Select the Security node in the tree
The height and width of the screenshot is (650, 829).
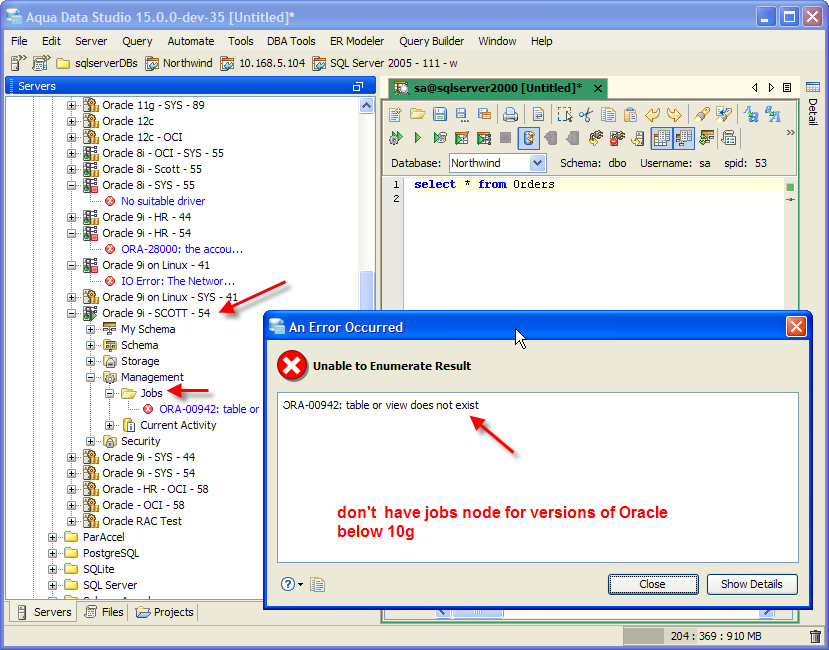click(140, 441)
